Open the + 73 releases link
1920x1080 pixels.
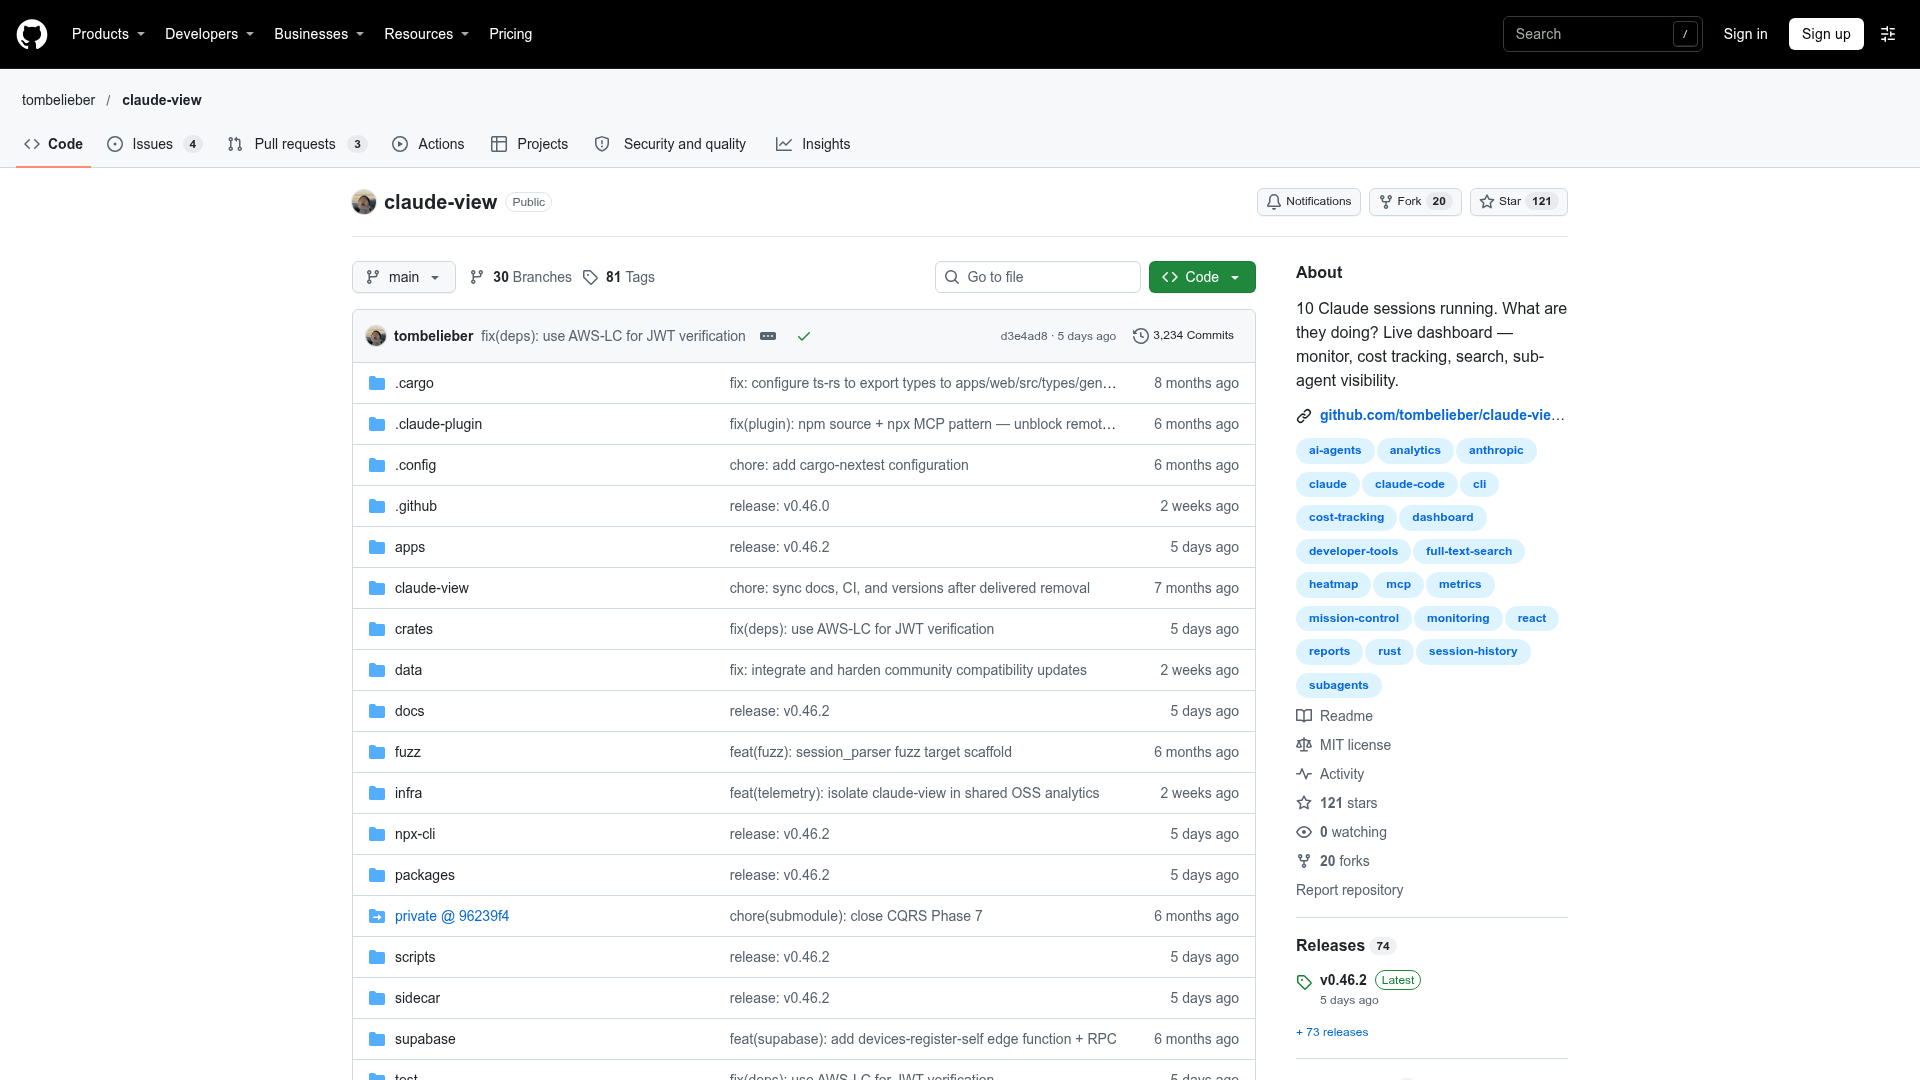coord(1332,1032)
